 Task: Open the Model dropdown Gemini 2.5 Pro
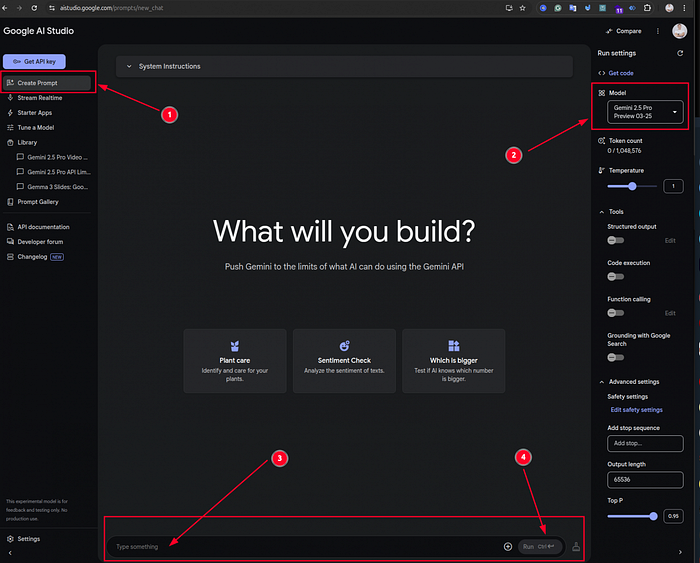pos(645,112)
